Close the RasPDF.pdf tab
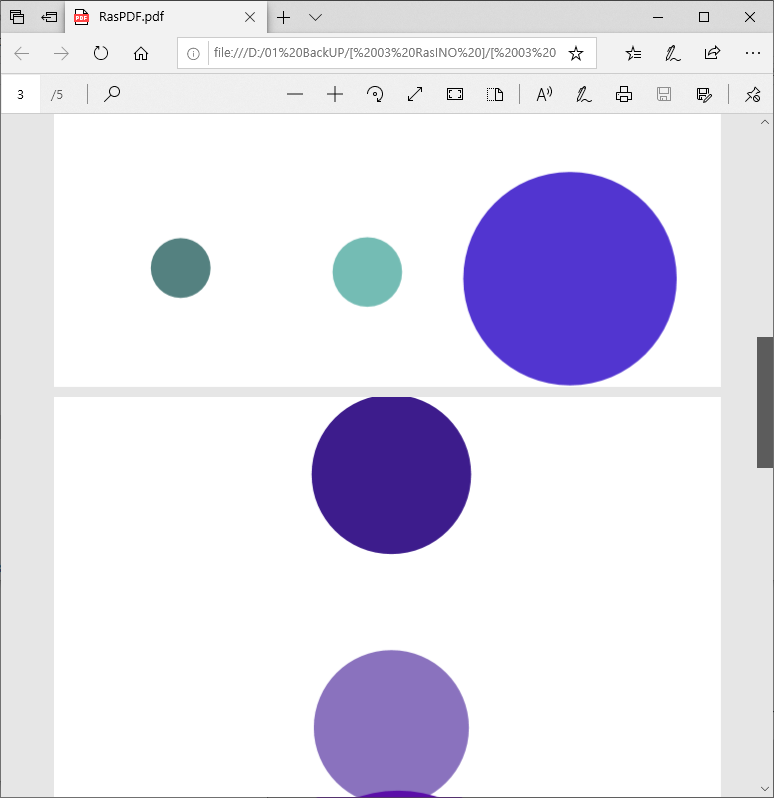 click(x=250, y=17)
